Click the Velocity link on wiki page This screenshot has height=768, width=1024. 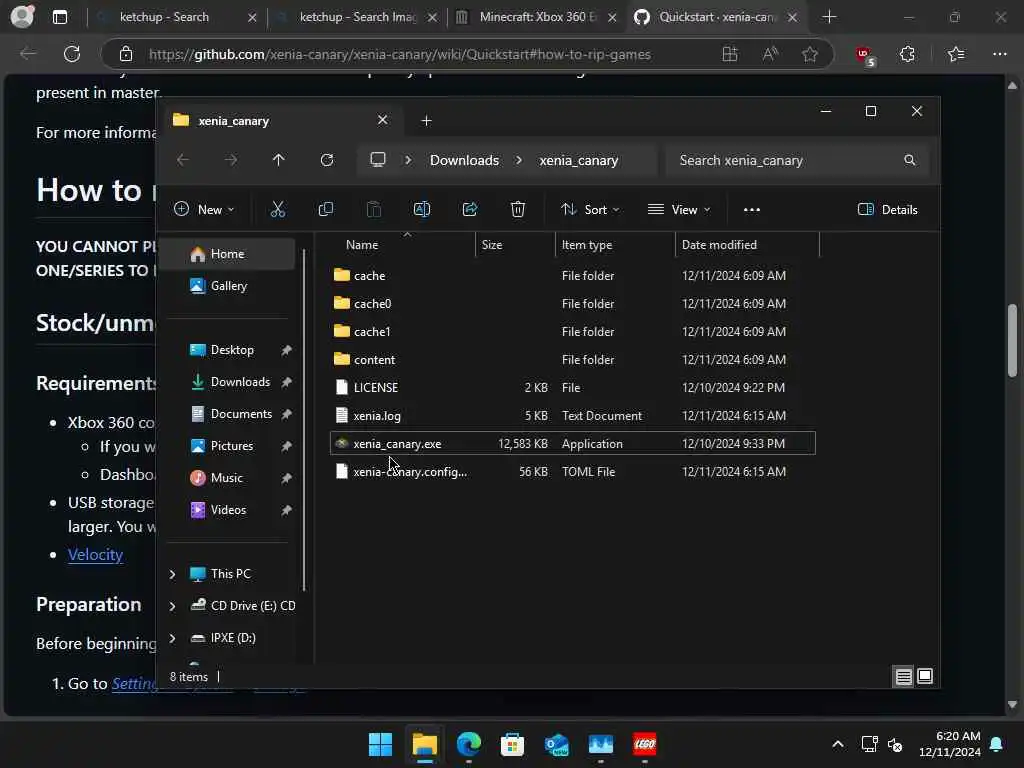(95, 554)
